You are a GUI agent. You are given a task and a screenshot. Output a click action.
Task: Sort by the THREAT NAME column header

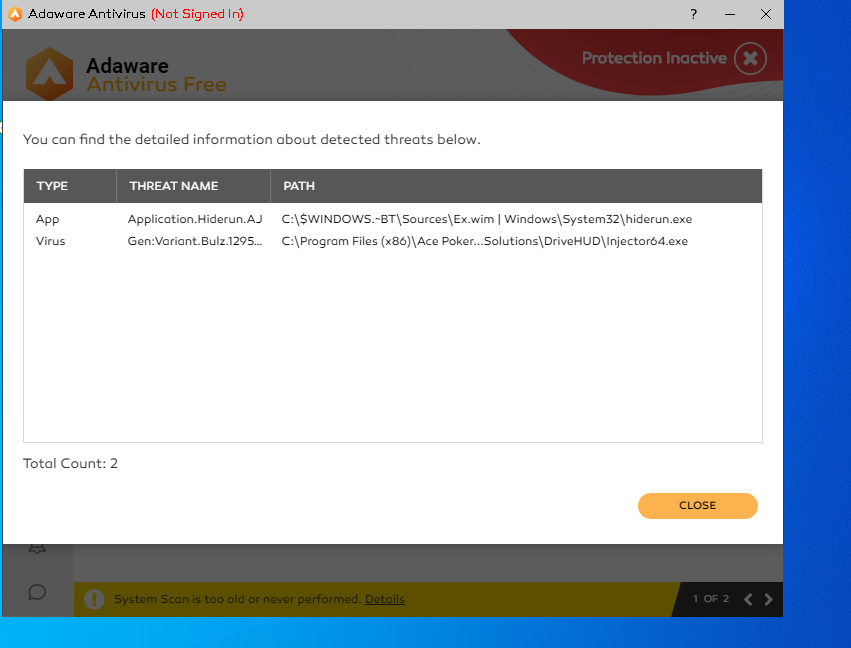coord(193,186)
